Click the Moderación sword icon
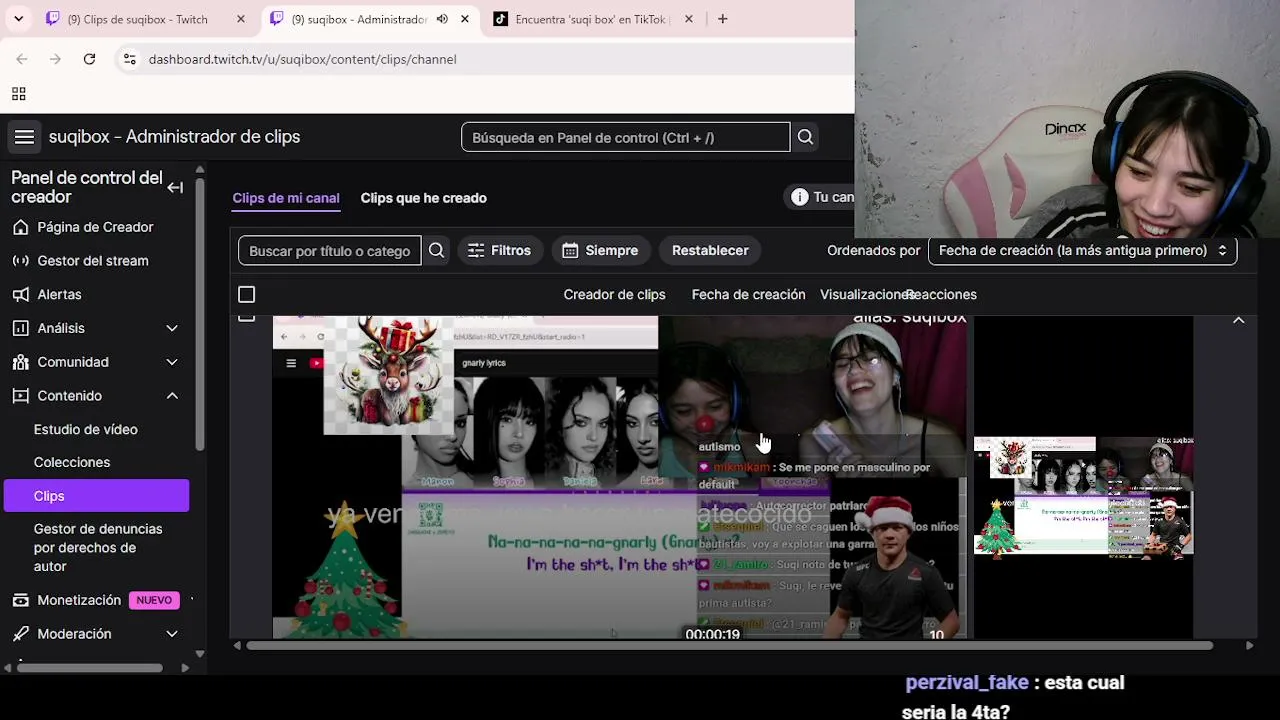 pyautogui.click(x=20, y=634)
